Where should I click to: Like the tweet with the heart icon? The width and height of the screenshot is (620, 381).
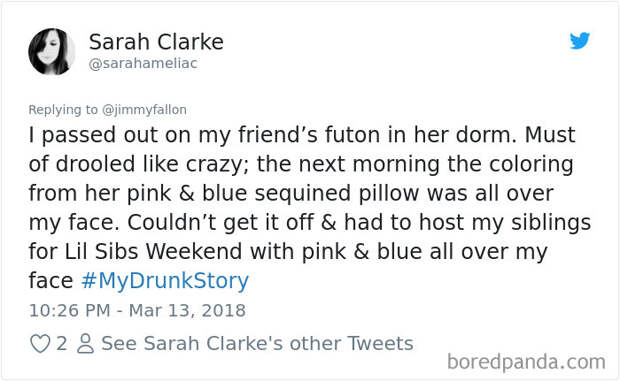coord(40,343)
